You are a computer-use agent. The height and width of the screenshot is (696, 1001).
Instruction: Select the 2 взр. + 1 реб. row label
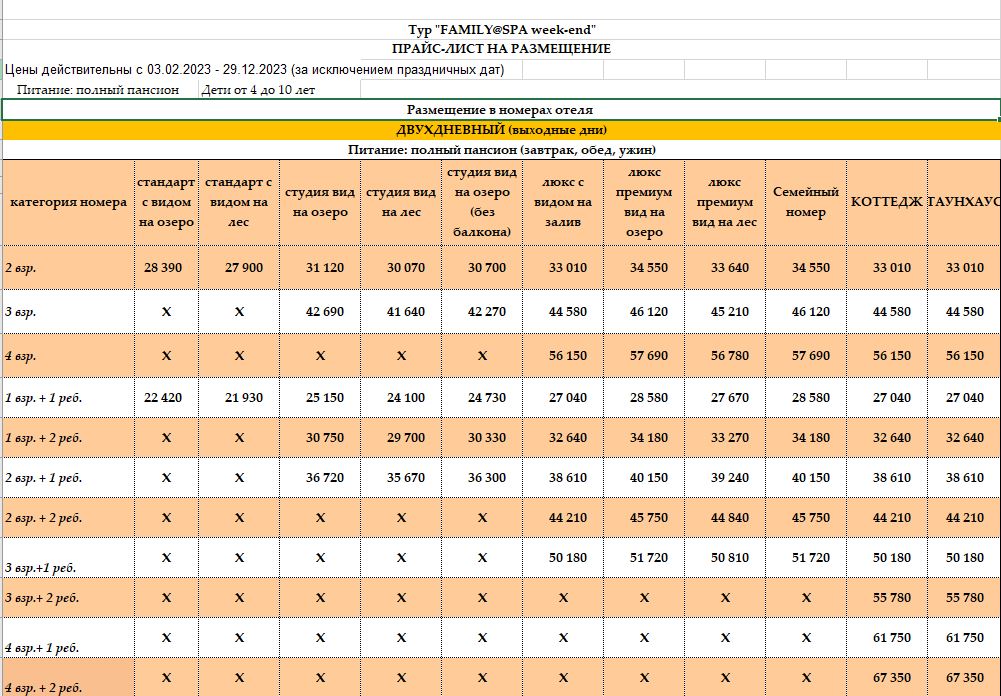pos(68,478)
